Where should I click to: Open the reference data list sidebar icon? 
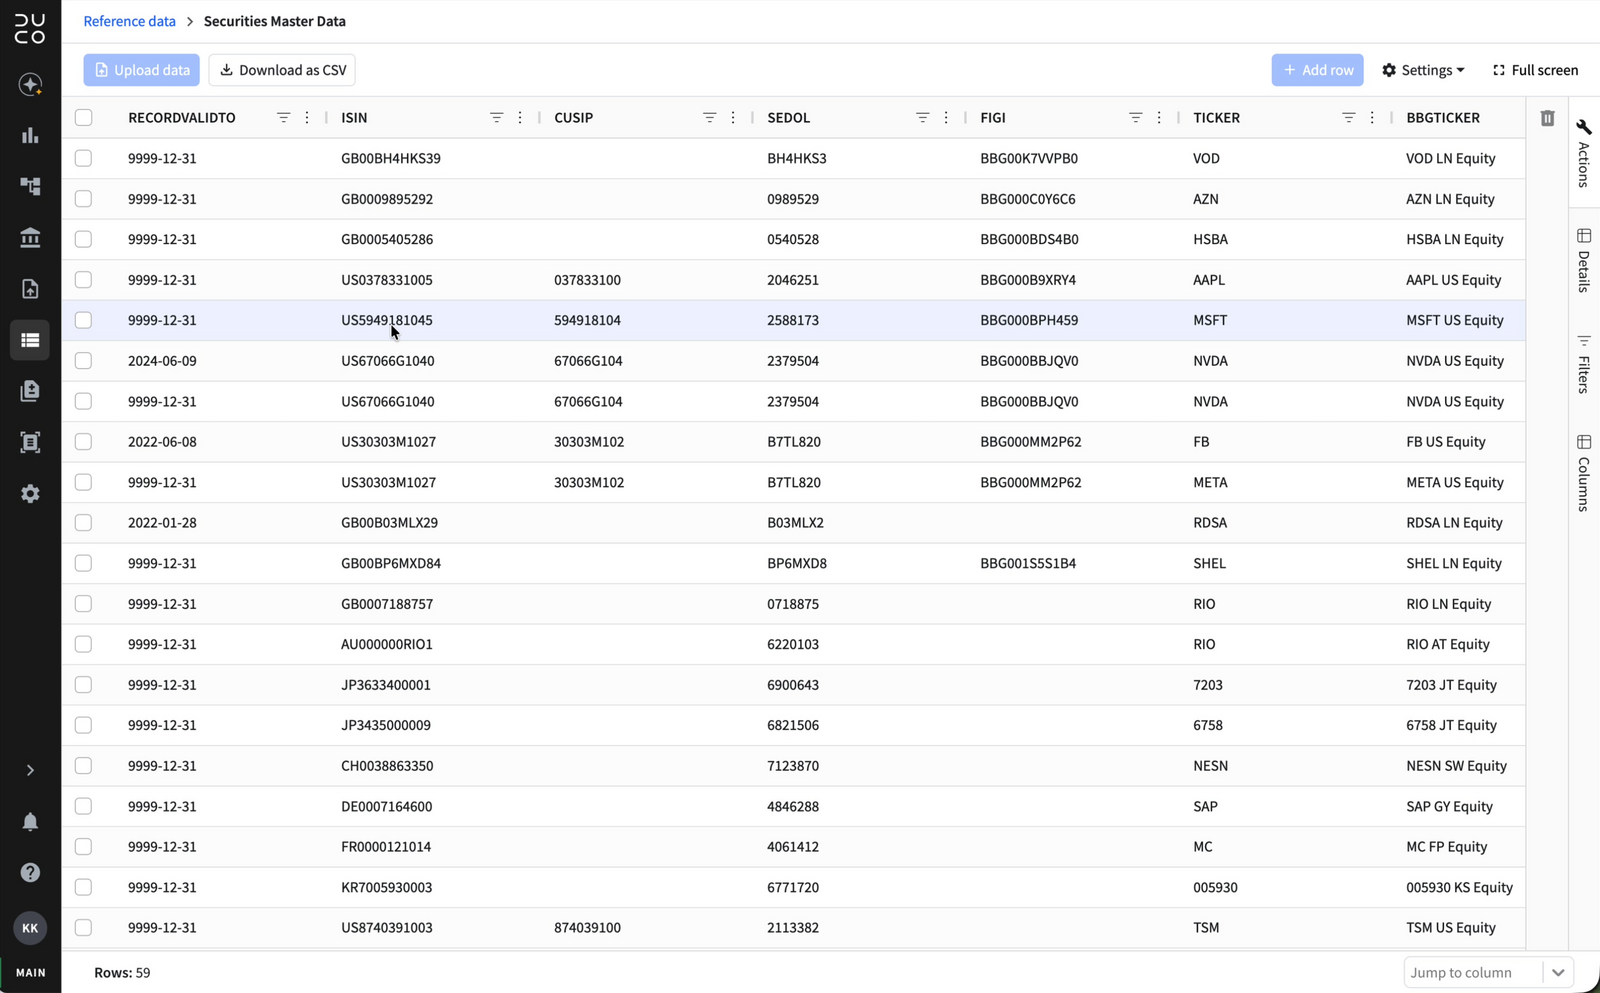click(x=30, y=340)
